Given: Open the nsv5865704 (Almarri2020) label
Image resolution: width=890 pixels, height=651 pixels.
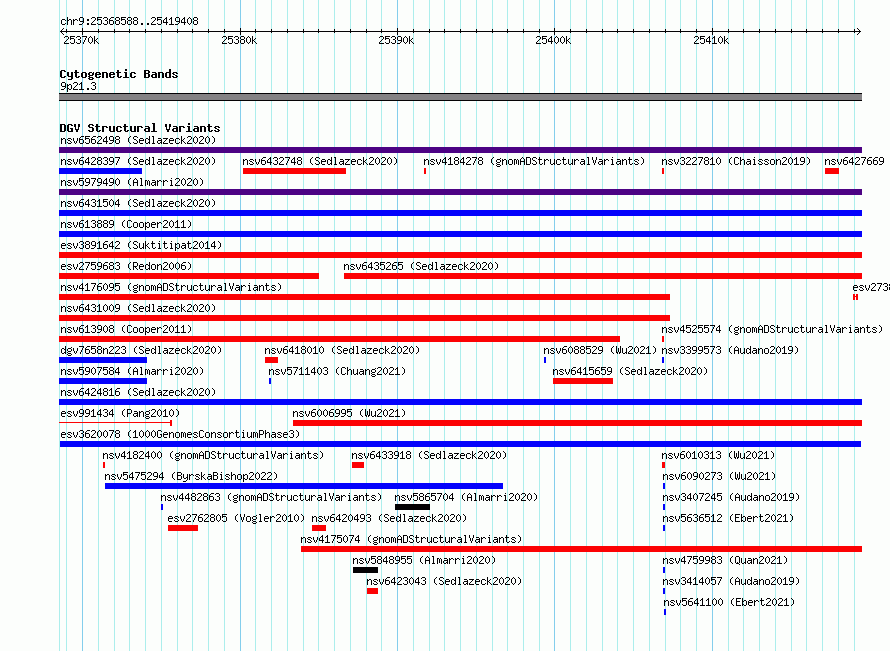Looking at the screenshot, I should tap(466, 497).
